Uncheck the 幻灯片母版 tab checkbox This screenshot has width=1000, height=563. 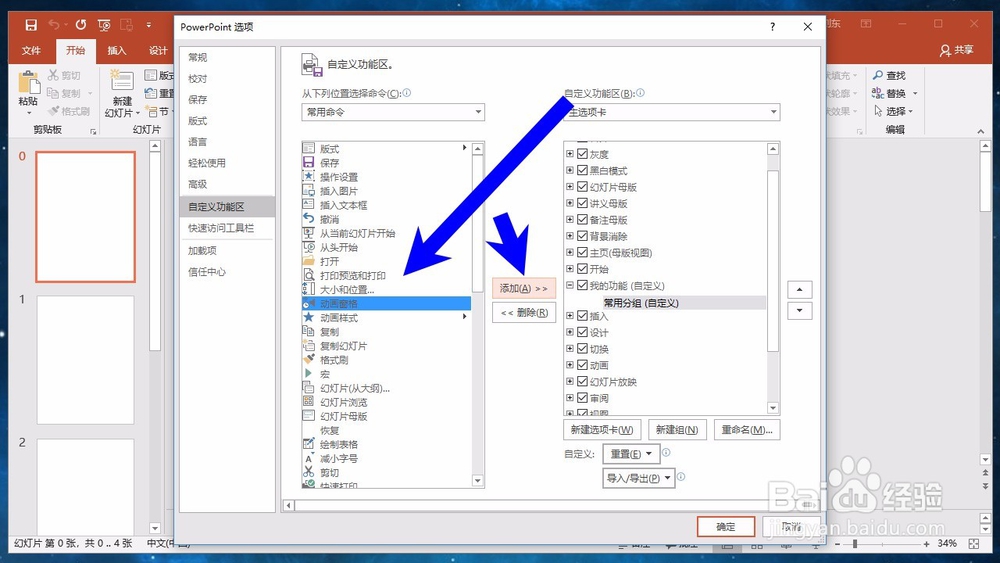582,187
